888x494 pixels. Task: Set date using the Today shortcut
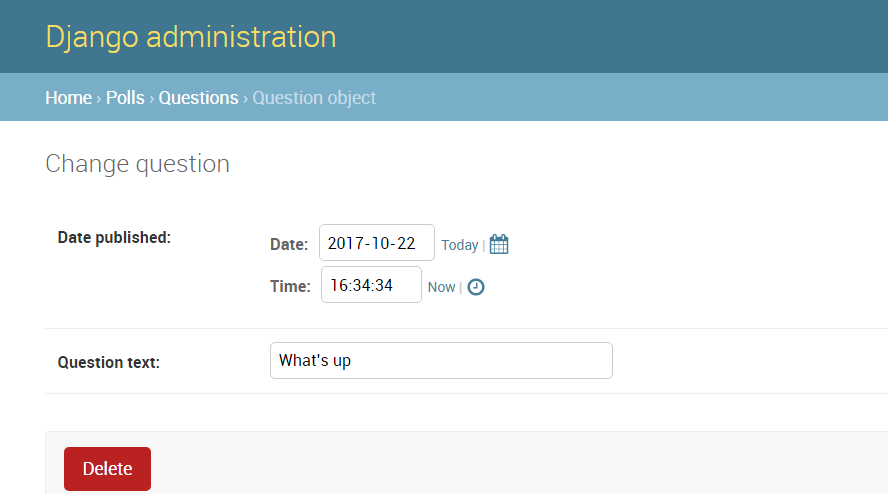pos(460,245)
